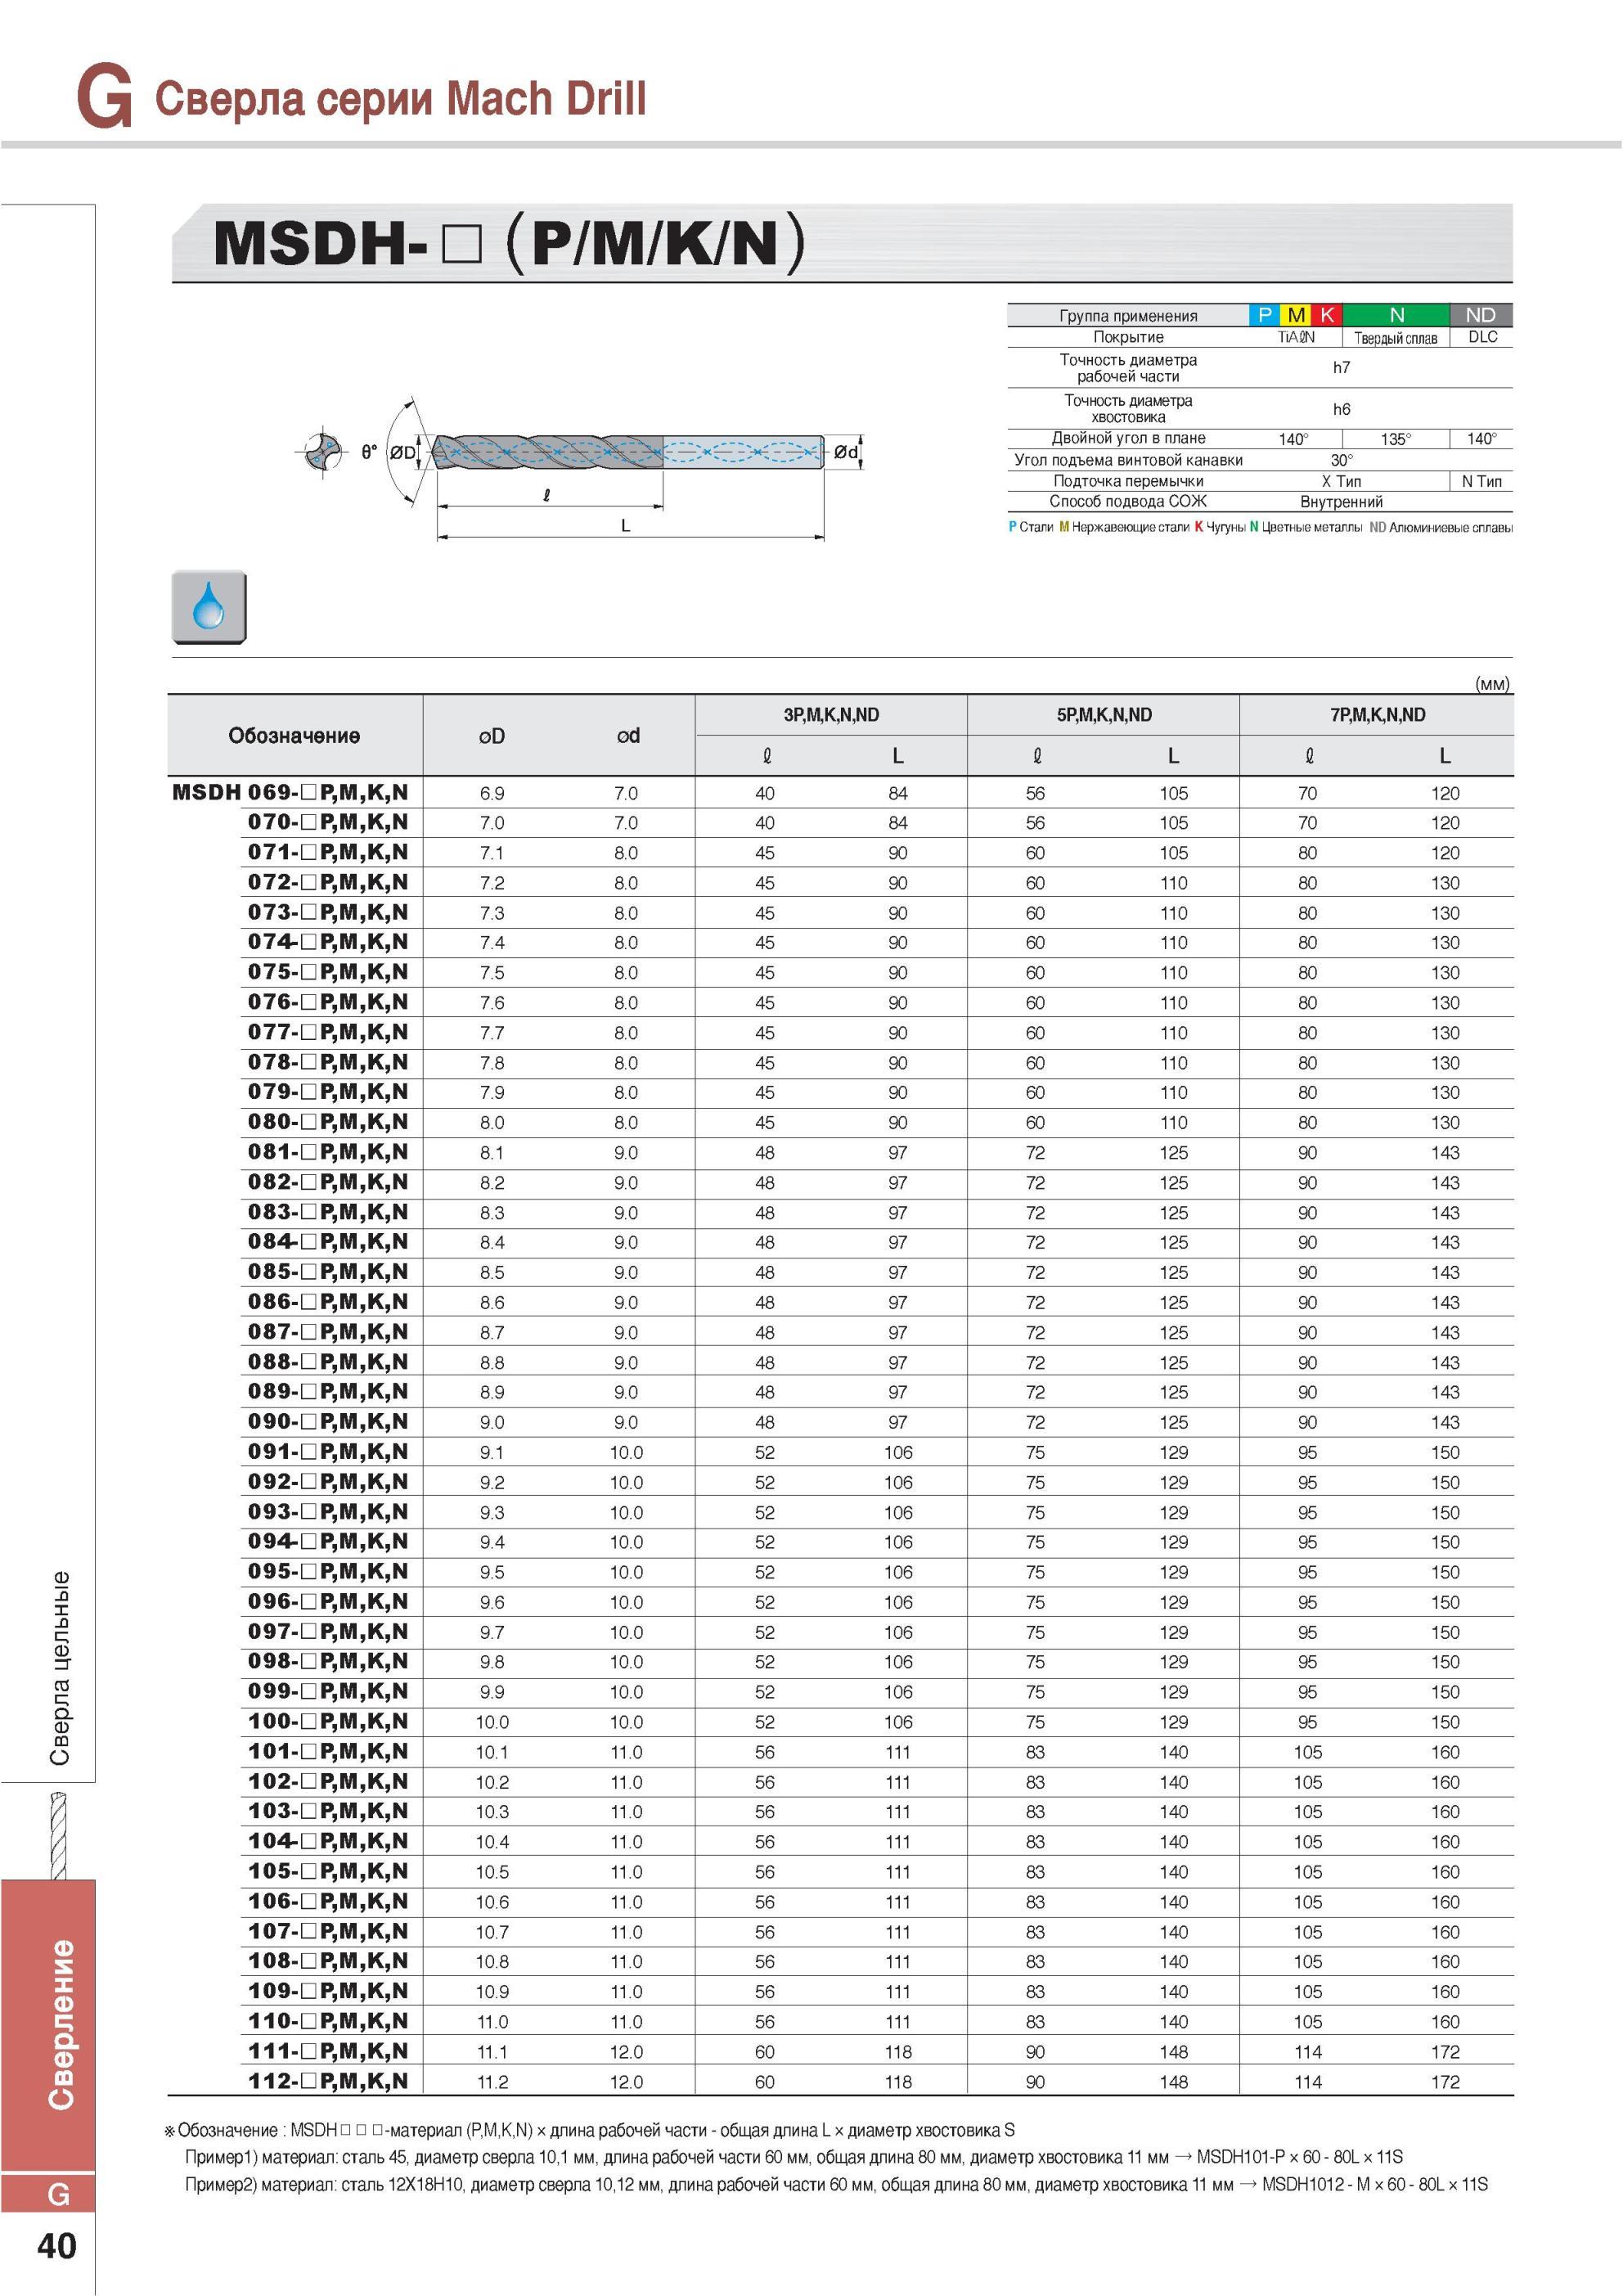Image resolution: width=1623 pixels, height=2296 pixels.
Task: Click the 'Покрытие' row label
Action: tap(1128, 337)
